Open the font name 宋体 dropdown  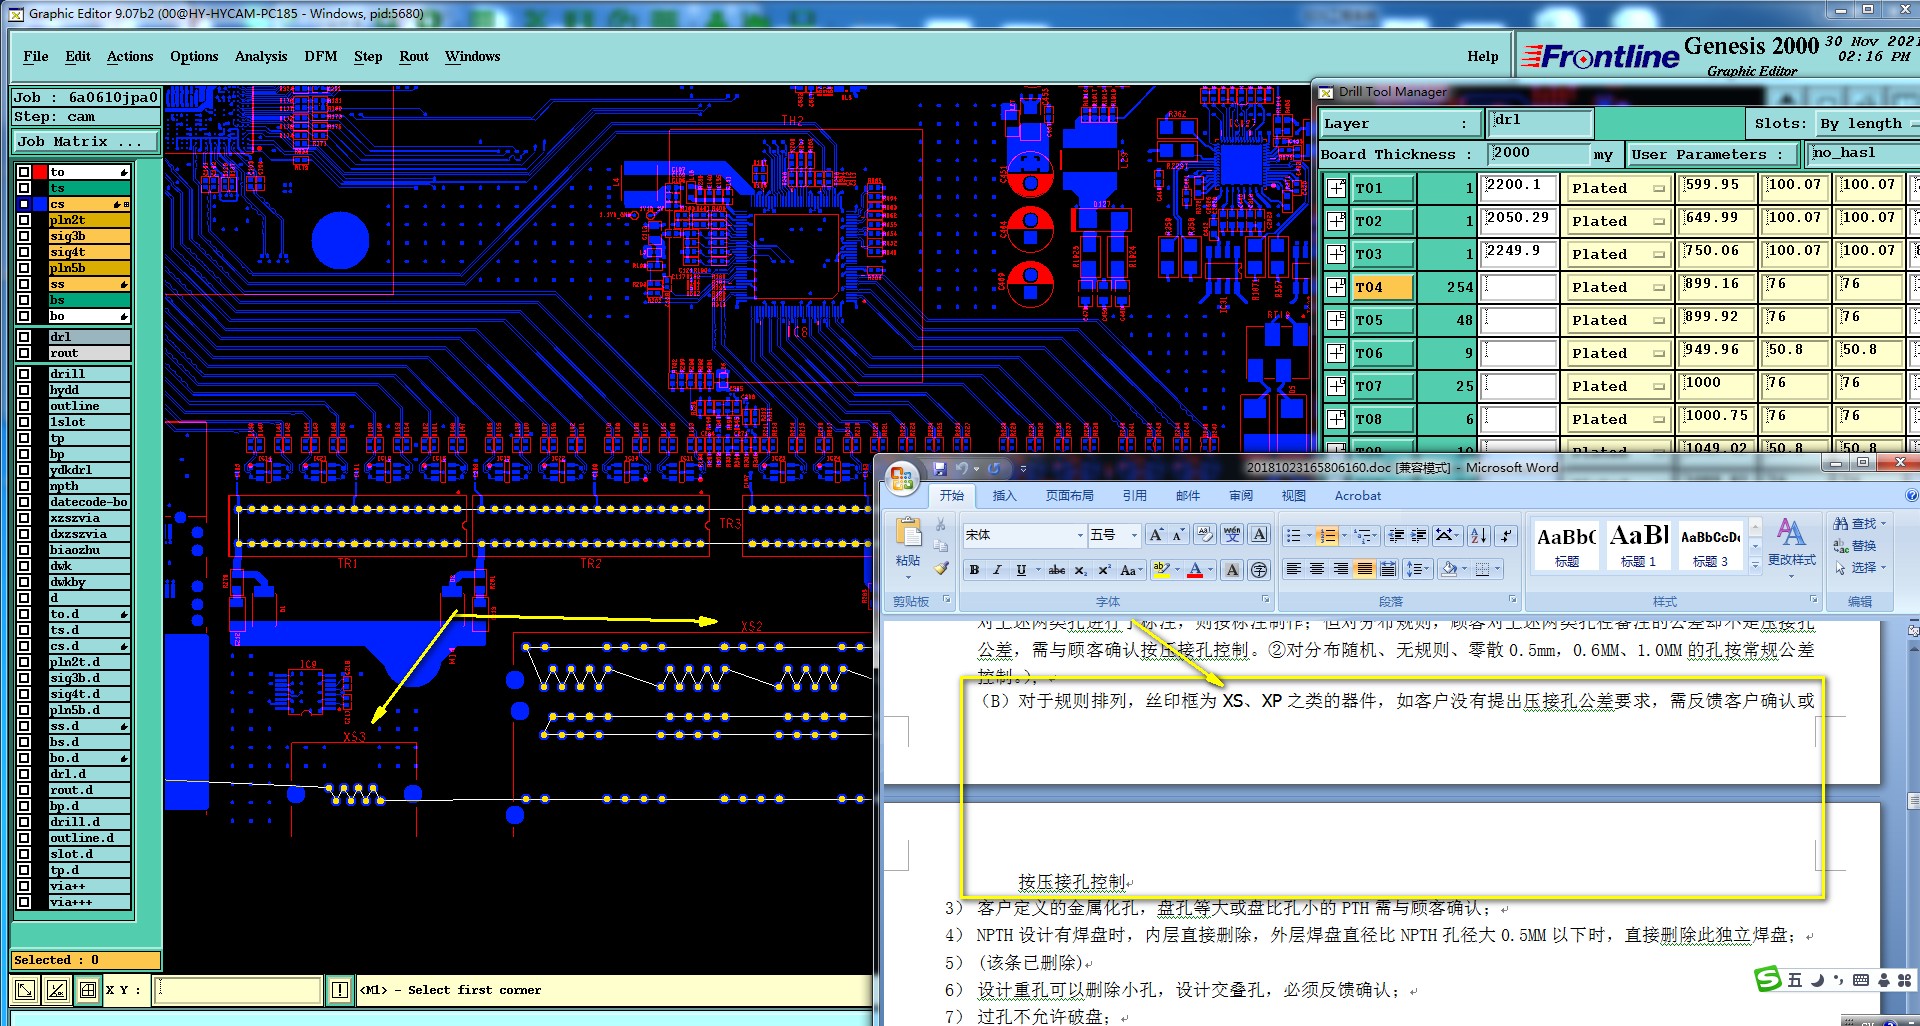click(x=1080, y=535)
